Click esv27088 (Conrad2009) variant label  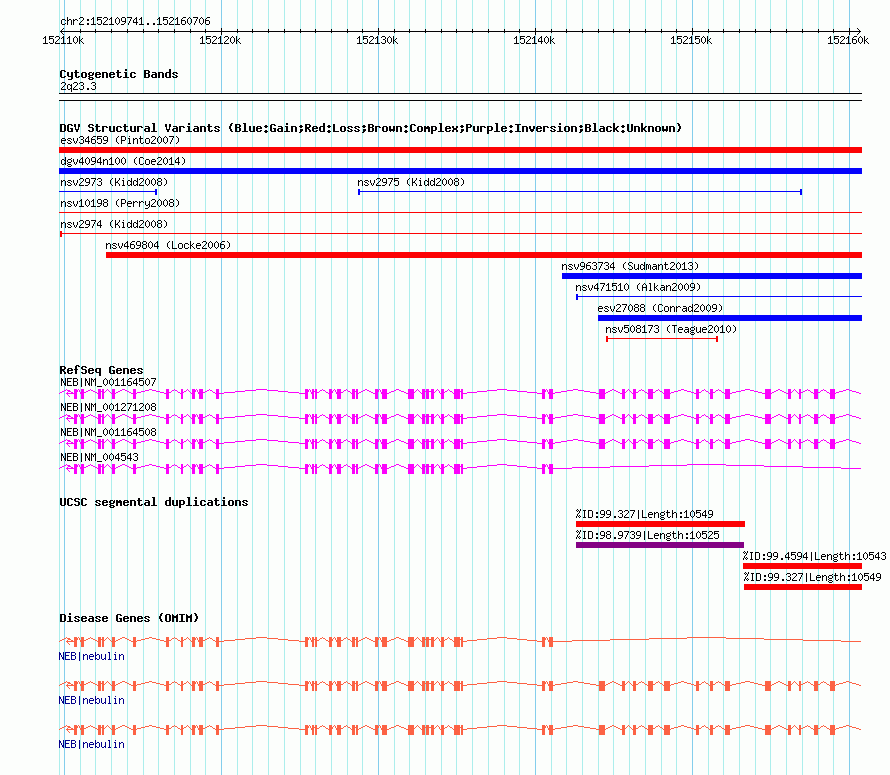660,308
